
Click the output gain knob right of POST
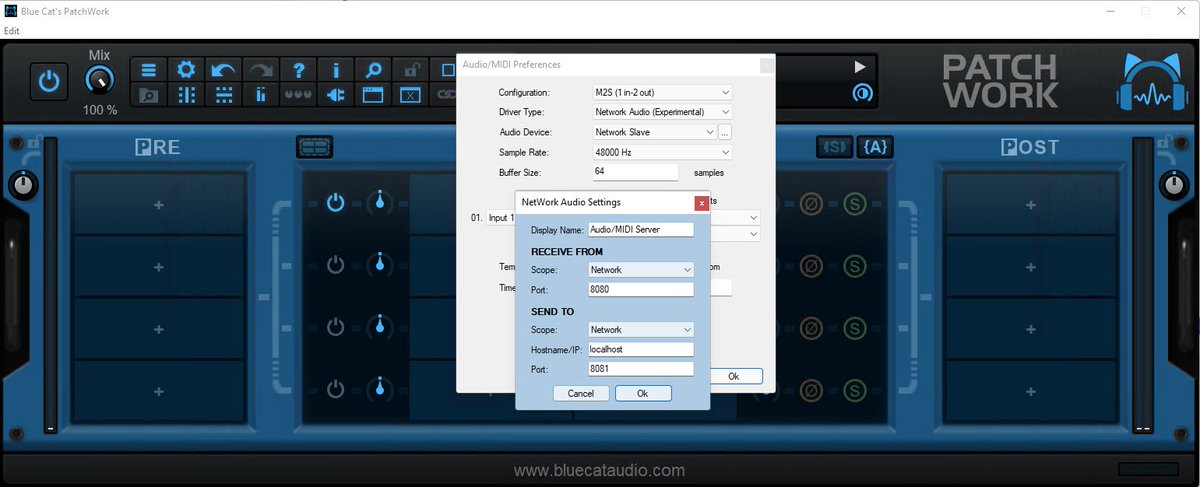point(1176,184)
